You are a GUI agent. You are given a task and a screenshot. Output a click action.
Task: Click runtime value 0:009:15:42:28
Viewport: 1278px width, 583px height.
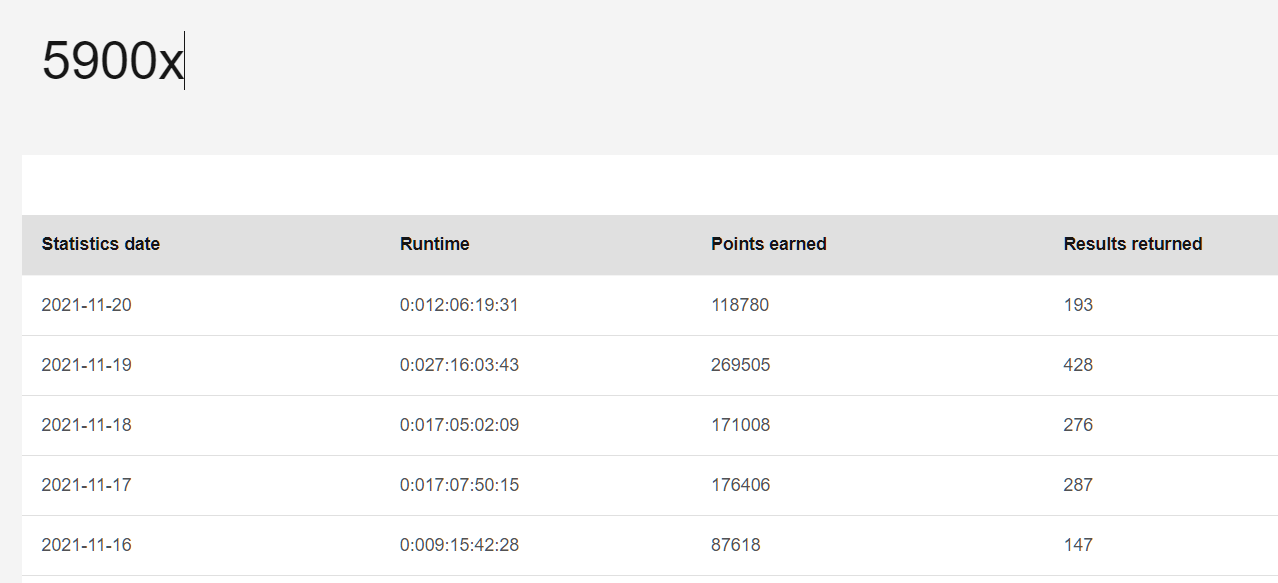(x=459, y=545)
